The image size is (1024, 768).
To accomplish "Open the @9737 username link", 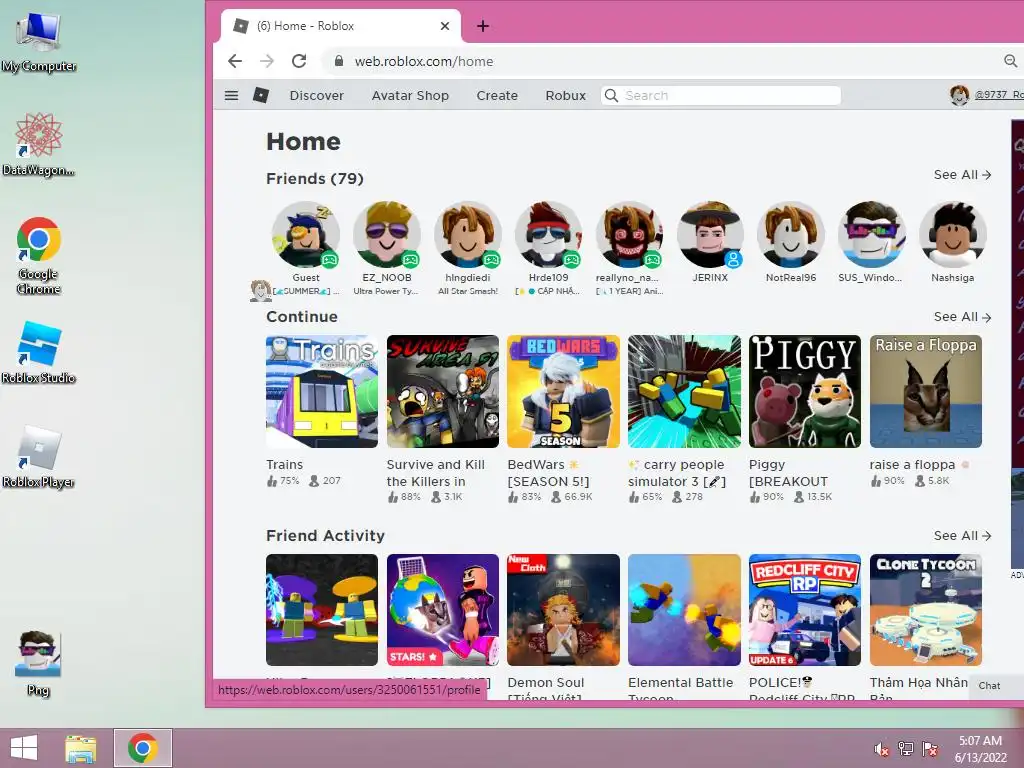I will pos(999,95).
